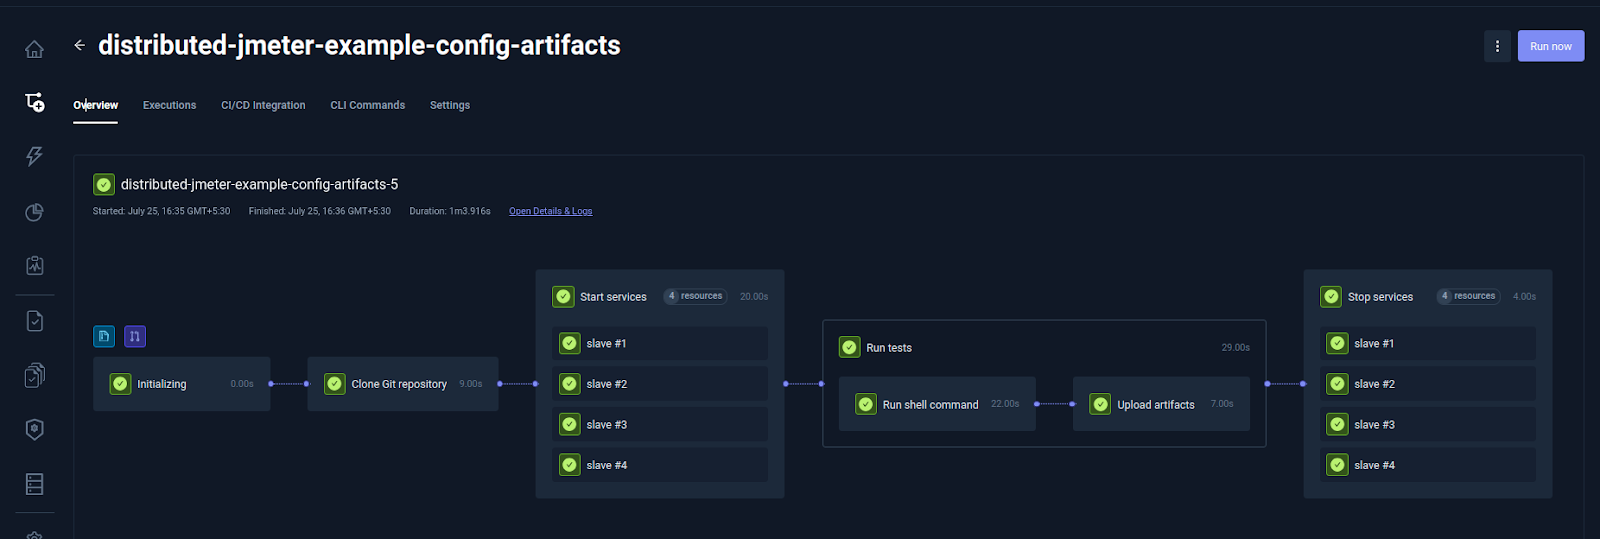
Task: Click the Started: July 25 timestamp
Action: [161, 211]
